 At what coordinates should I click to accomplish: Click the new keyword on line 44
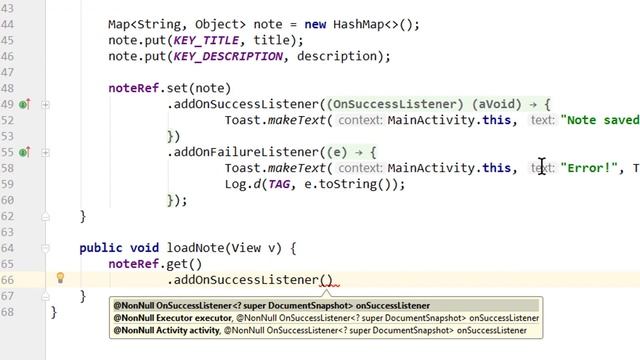point(315,24)
